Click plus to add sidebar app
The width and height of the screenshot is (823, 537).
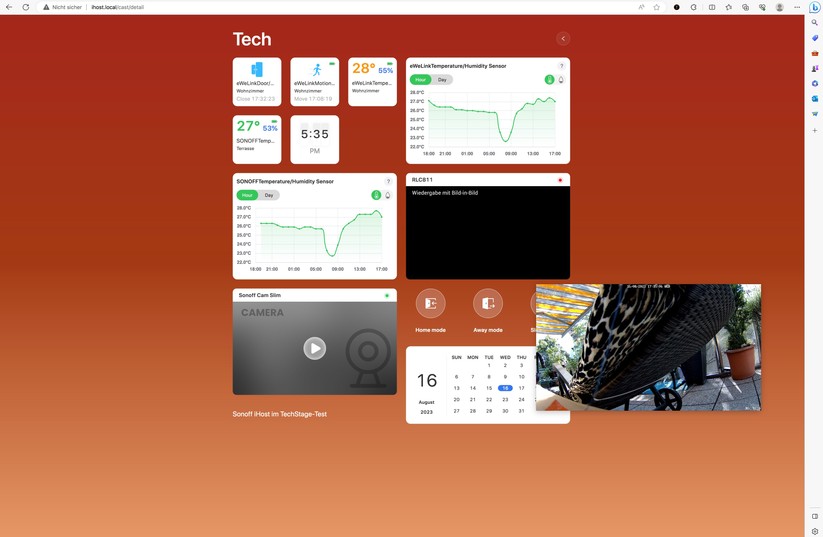click(814, 130)
